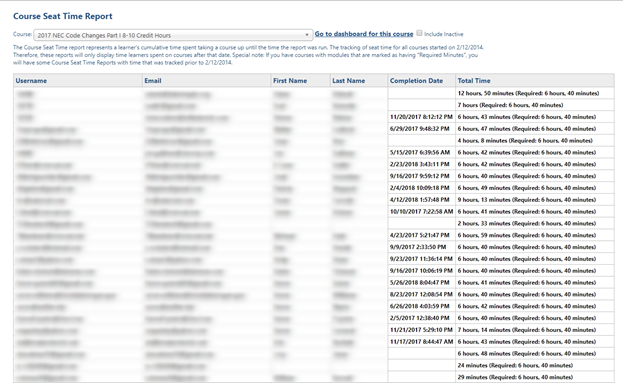Select the 6 hours, 59 minutes total time cell
The width and height of the screenshot is (623, 383).
pyautogui.click(x=534, y=235)
